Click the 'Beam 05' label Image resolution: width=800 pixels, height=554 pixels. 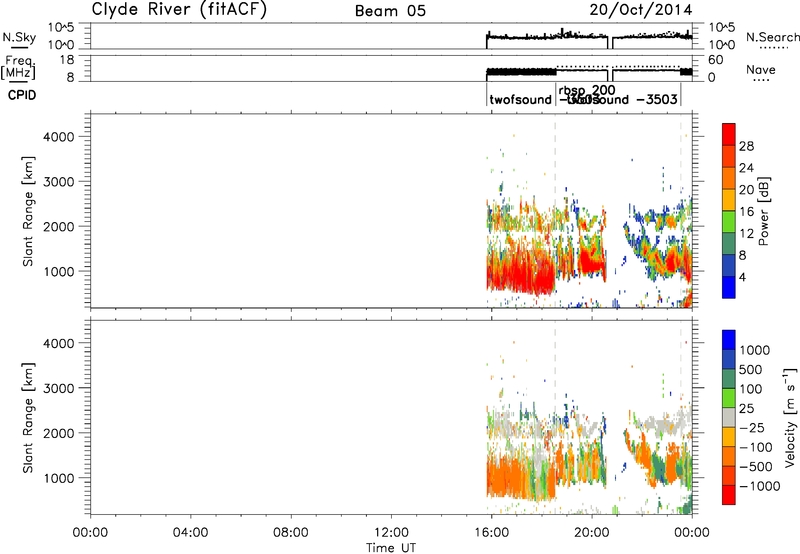[x=390, y=11]
